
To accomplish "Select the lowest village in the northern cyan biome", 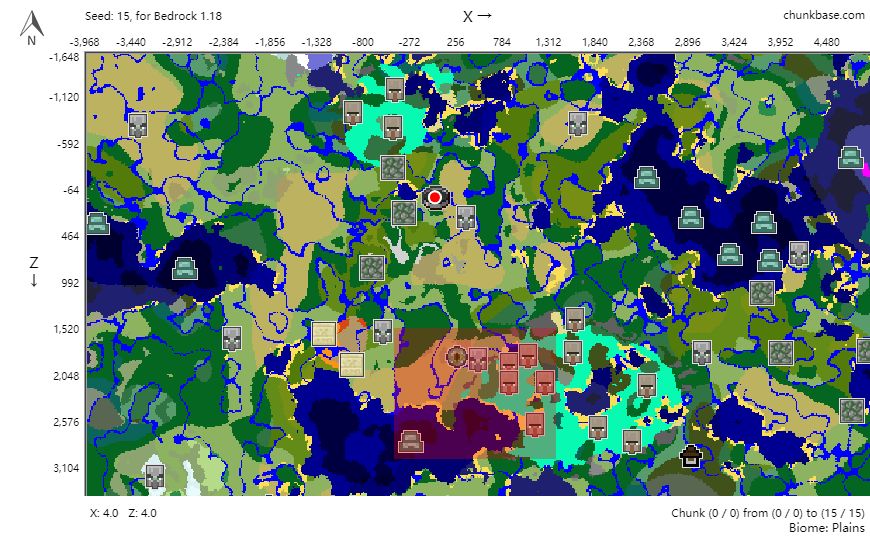I will (392, 128).
